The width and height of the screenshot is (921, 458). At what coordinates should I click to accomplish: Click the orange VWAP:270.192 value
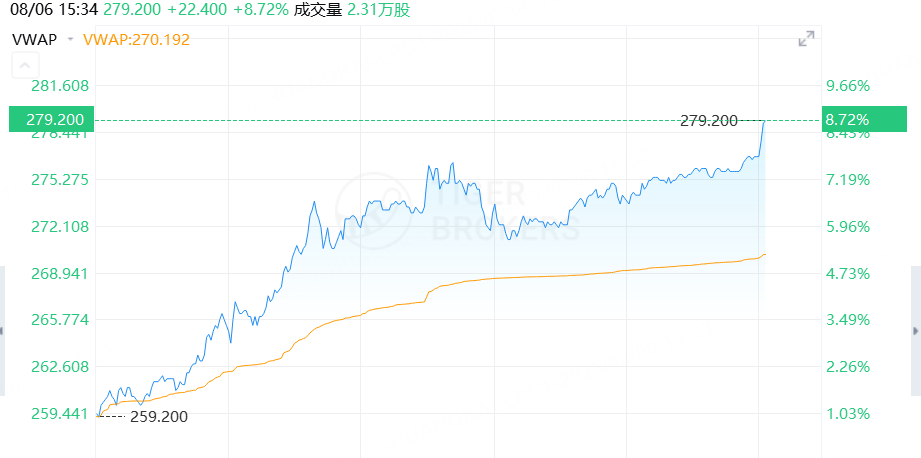coord(136,39)
